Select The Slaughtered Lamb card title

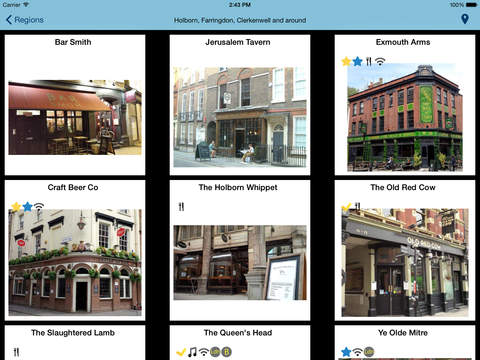coord(73,333)
